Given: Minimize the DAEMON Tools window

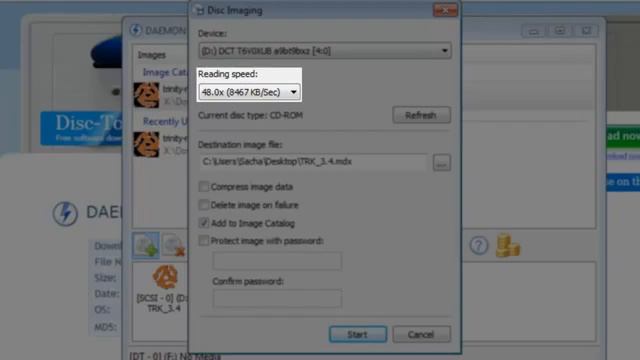Looking at the screenshot, I should point(533,31).
